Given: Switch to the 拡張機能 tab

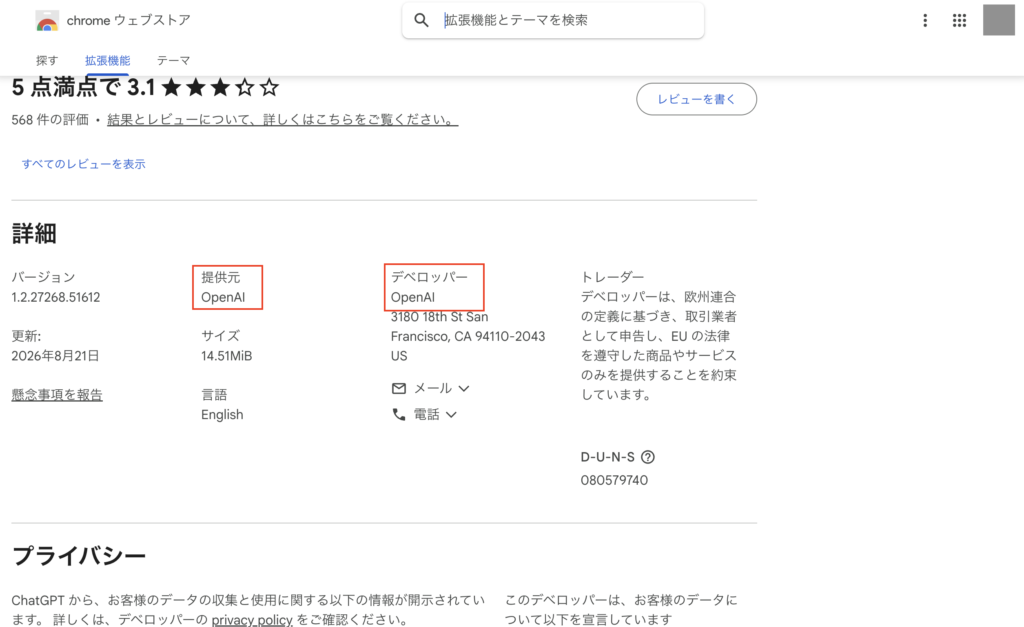Looking at the screenshot, I should [x=107, y=60].
